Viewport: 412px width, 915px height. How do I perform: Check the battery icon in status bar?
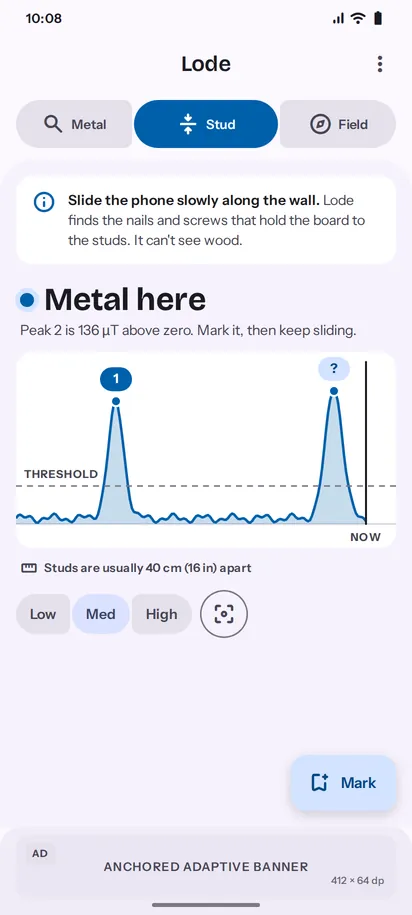coord(378,18)
